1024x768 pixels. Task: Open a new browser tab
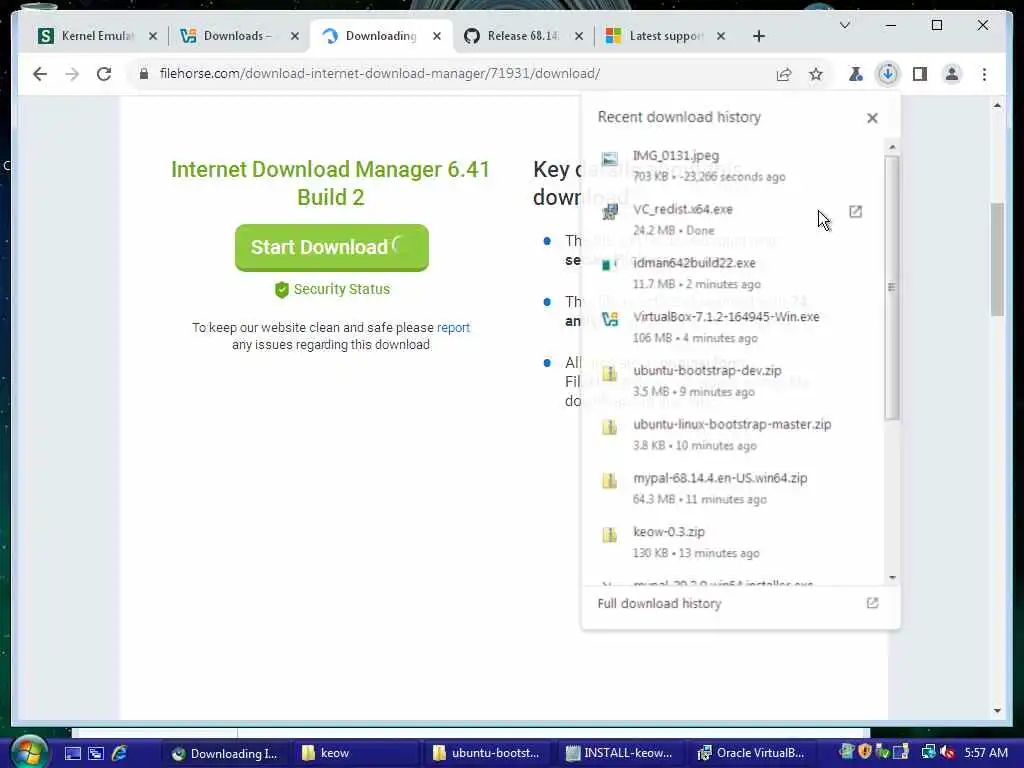[758, 36]
